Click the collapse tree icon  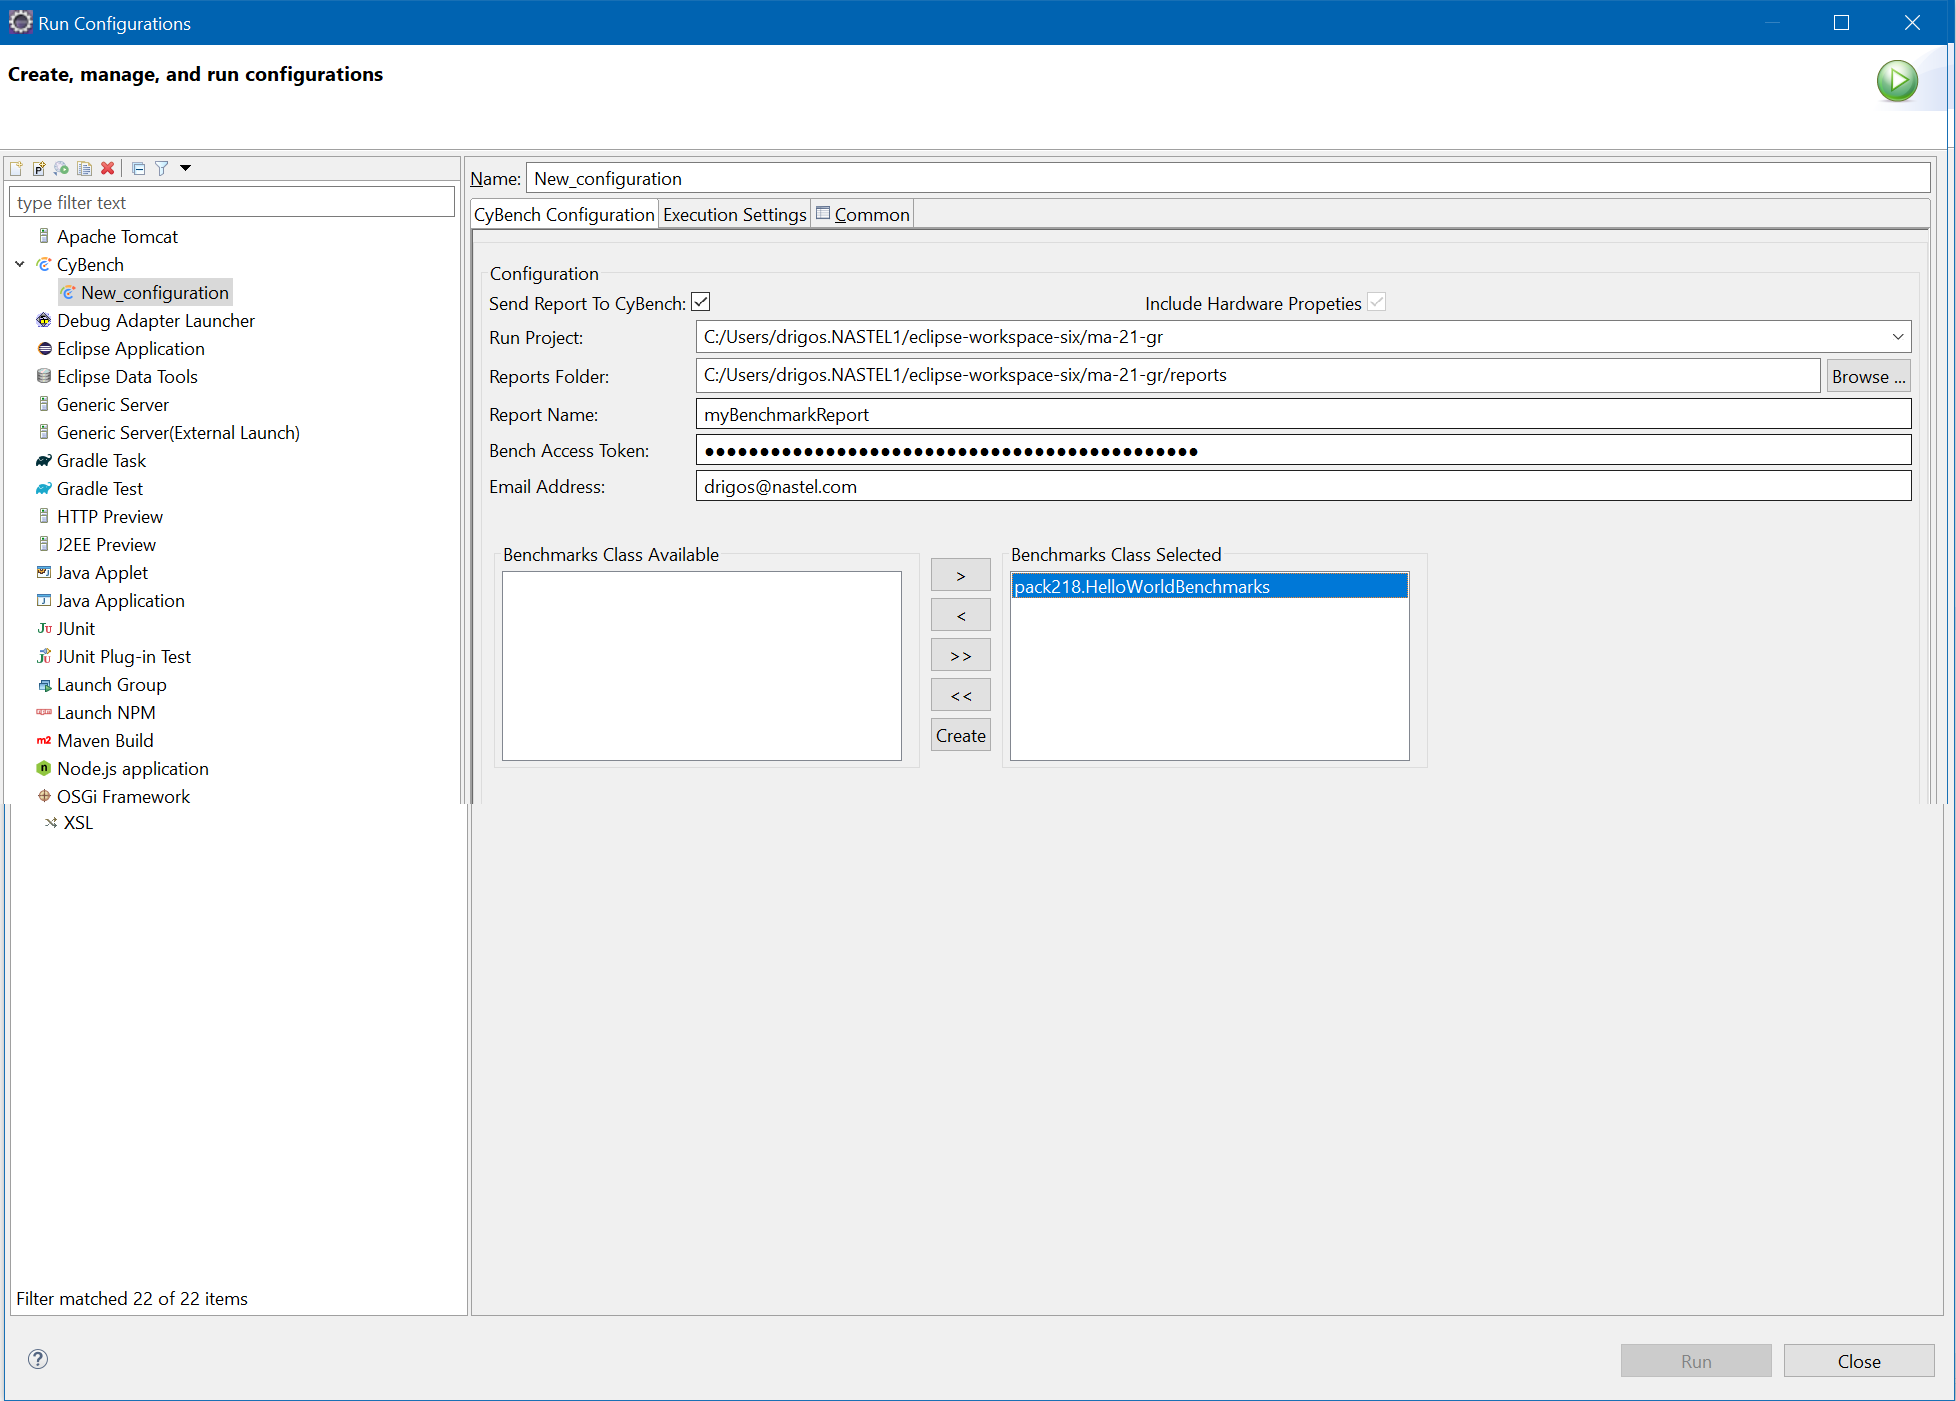pyautogui.click(x=136, y=168)
